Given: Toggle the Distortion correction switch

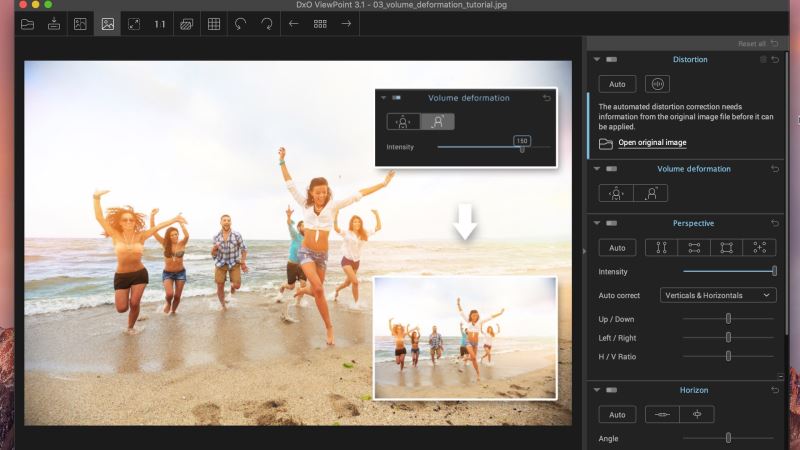Looking at the screenshot, I should click(x=611, y=60).
